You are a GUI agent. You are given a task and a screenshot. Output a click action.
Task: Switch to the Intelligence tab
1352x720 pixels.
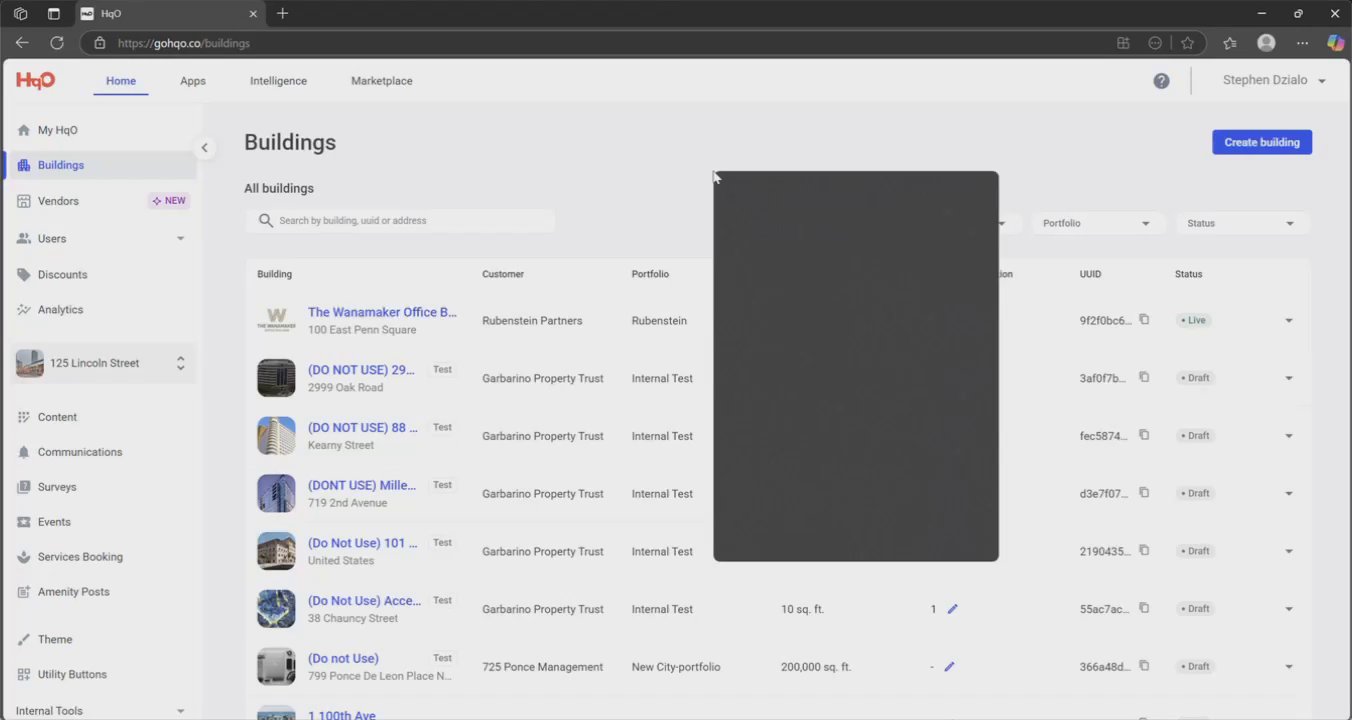click(278, 81)
